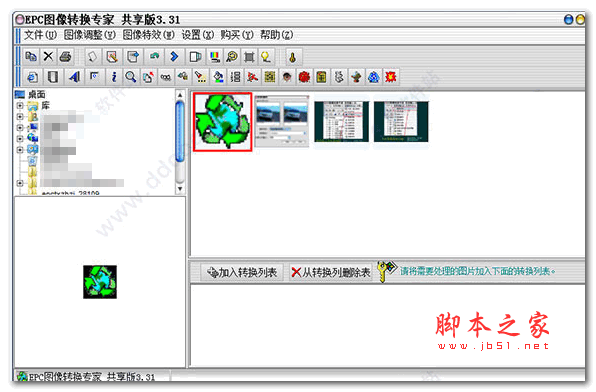
Task: Click the paint bucket fill icon
Action: [x=218, y=77]
